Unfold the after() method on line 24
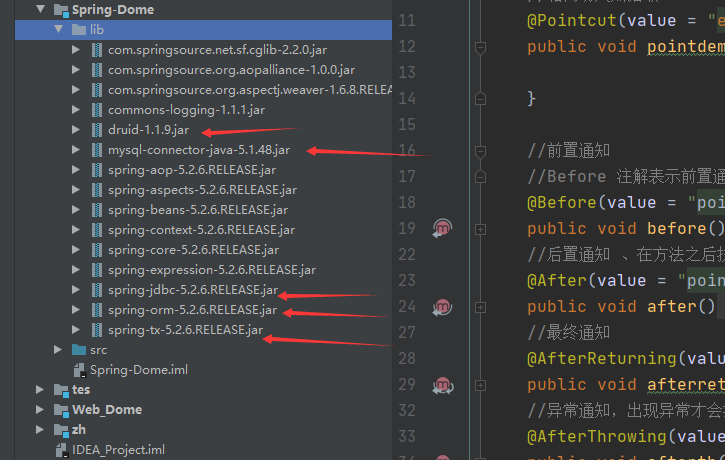The height and width of the screenshot is (460, 725). [480, 307]
